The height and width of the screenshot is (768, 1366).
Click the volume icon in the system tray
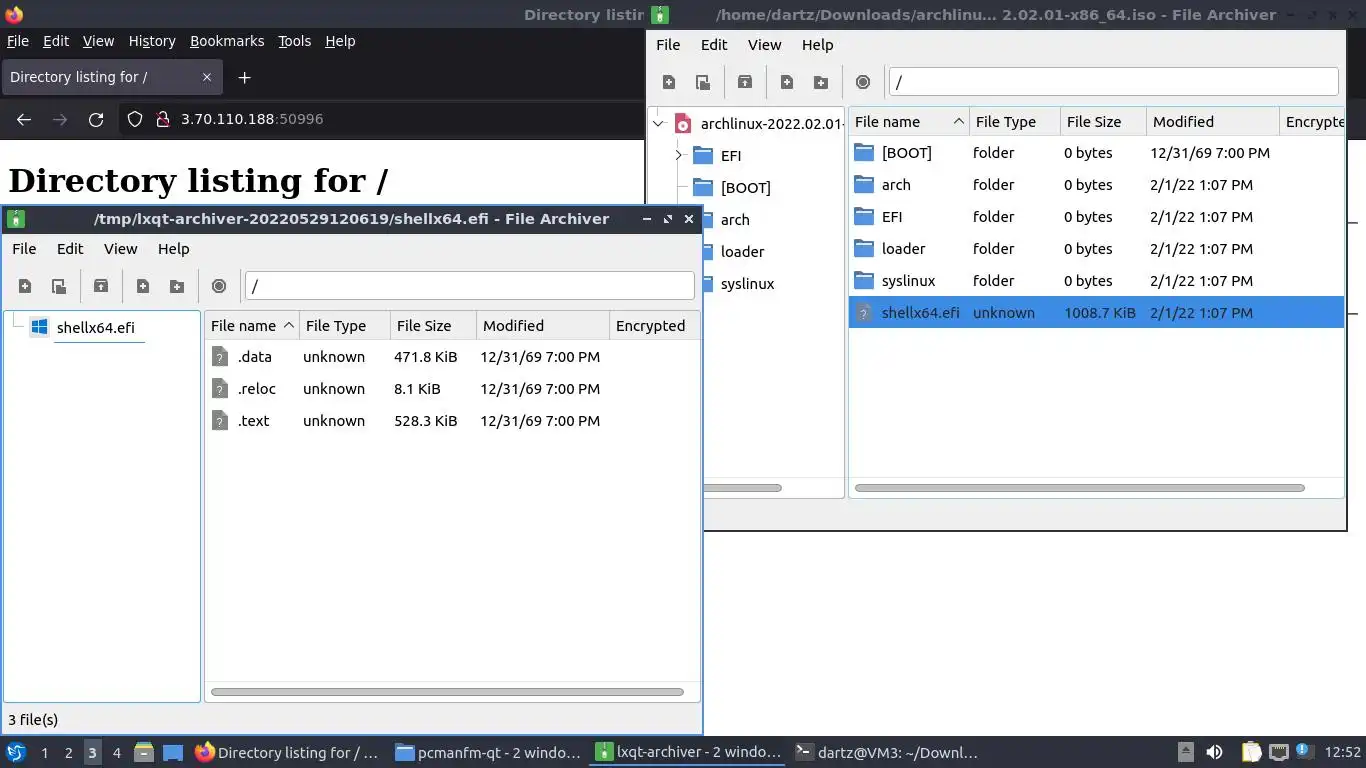pyautogui.click(x=1214, y=752)
